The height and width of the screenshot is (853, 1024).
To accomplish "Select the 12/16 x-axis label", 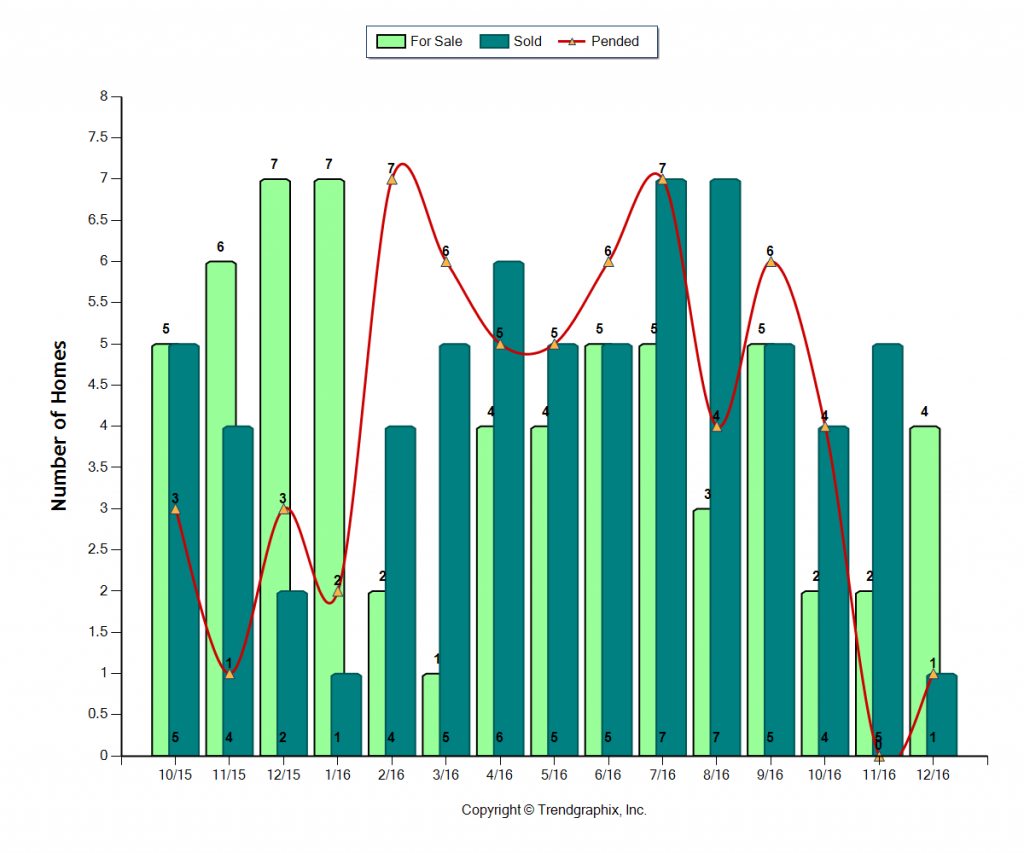I will point(933,775).
